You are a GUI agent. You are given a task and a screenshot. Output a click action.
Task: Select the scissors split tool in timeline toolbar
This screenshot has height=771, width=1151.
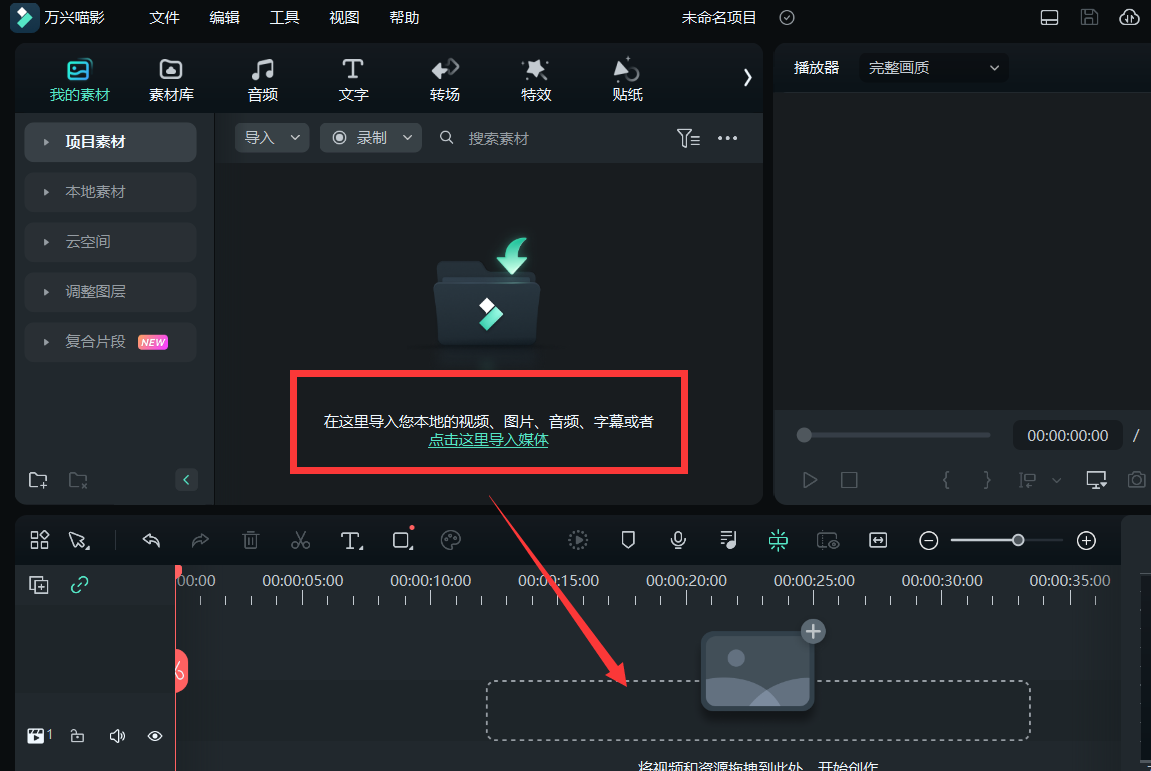(300, 540)
